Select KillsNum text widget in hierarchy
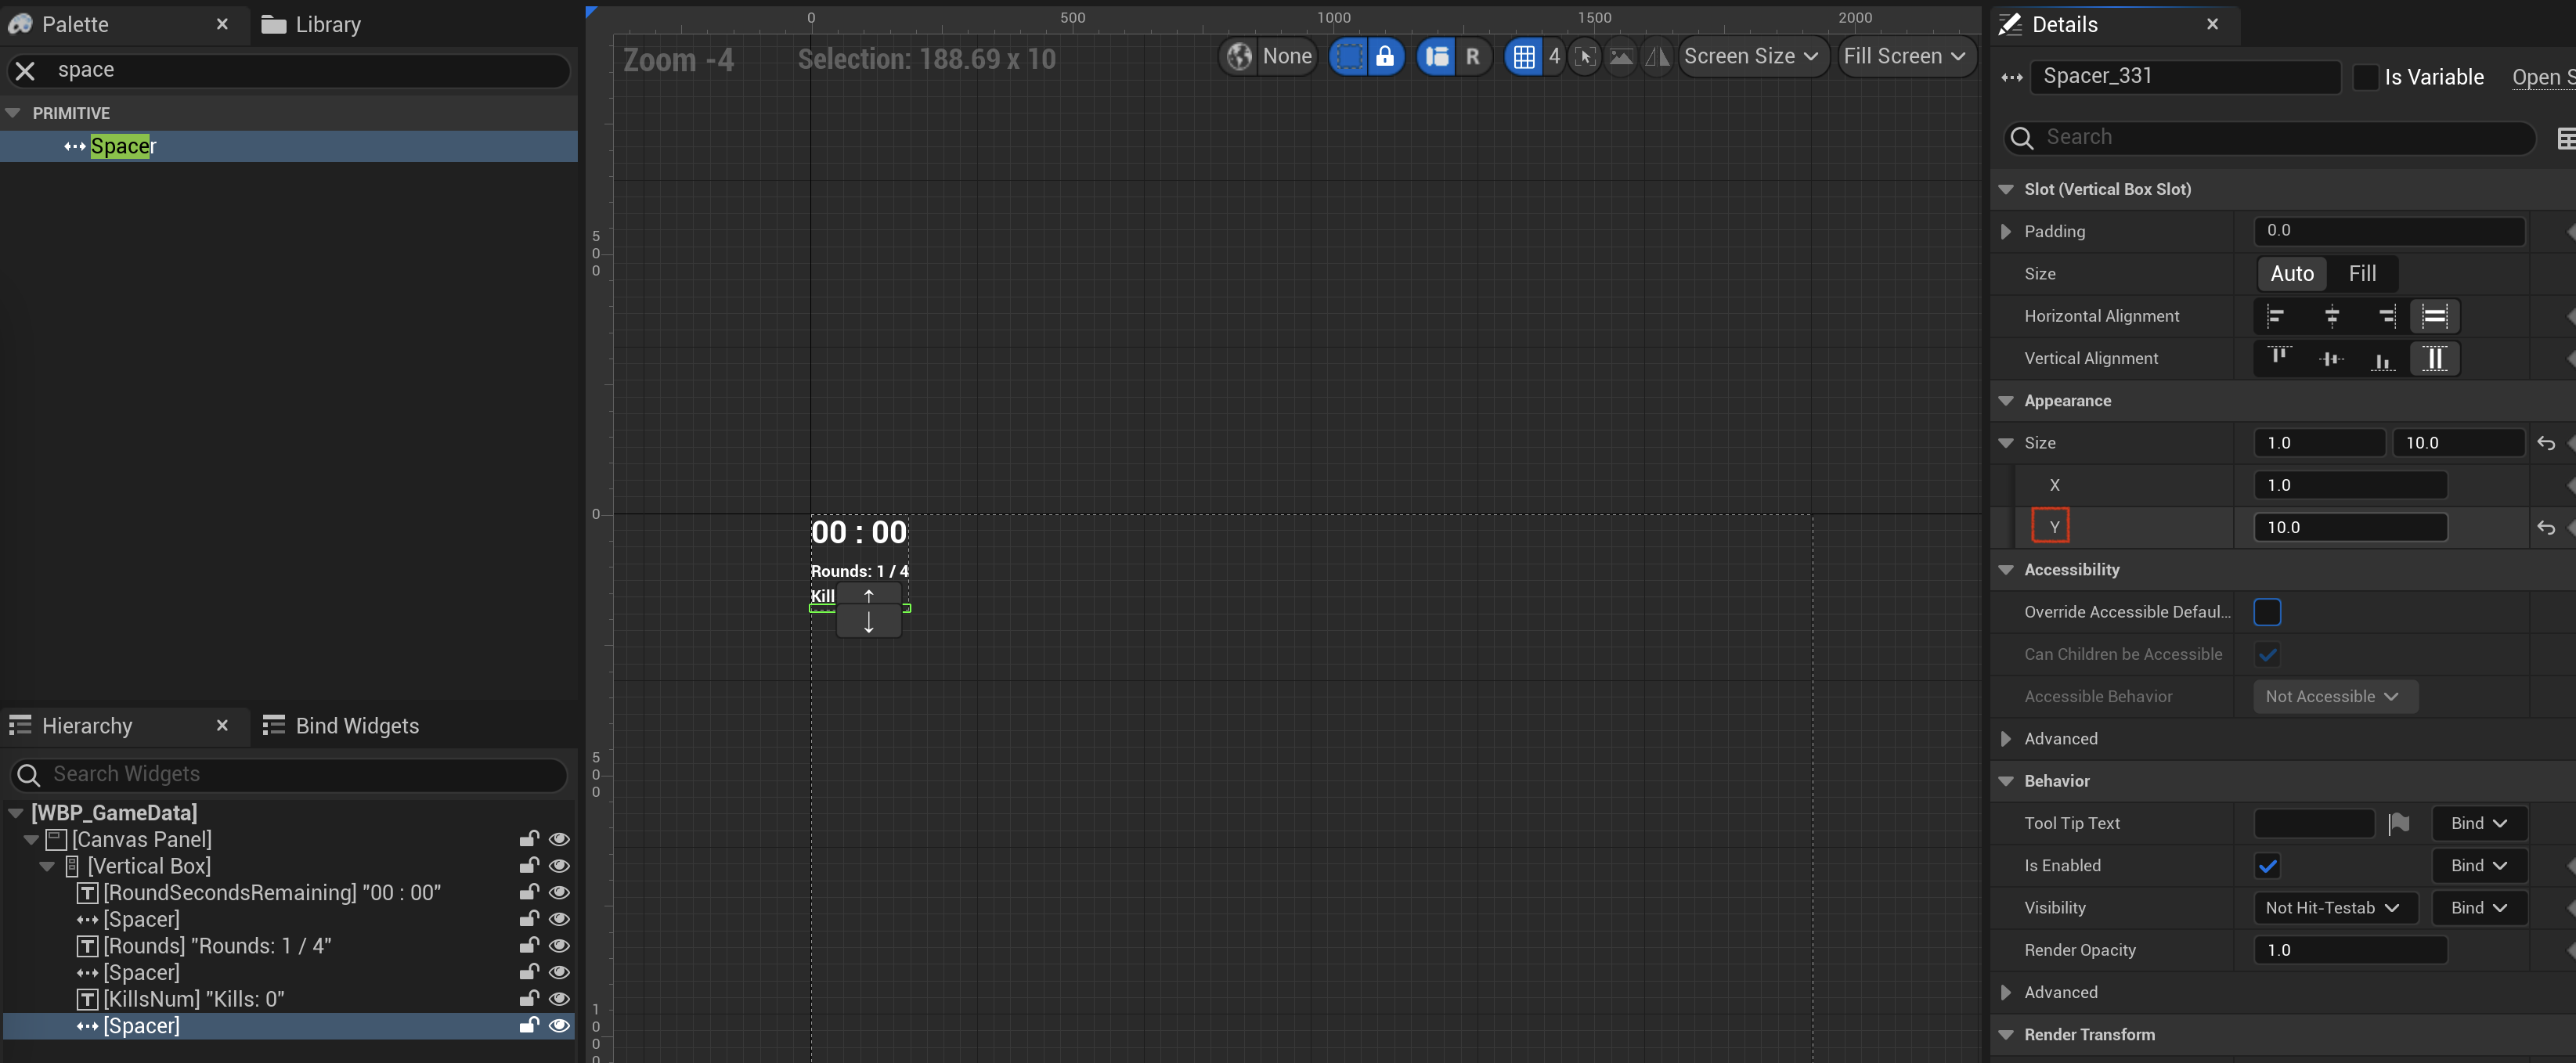2576x1063 pixels. click(193, 999)
